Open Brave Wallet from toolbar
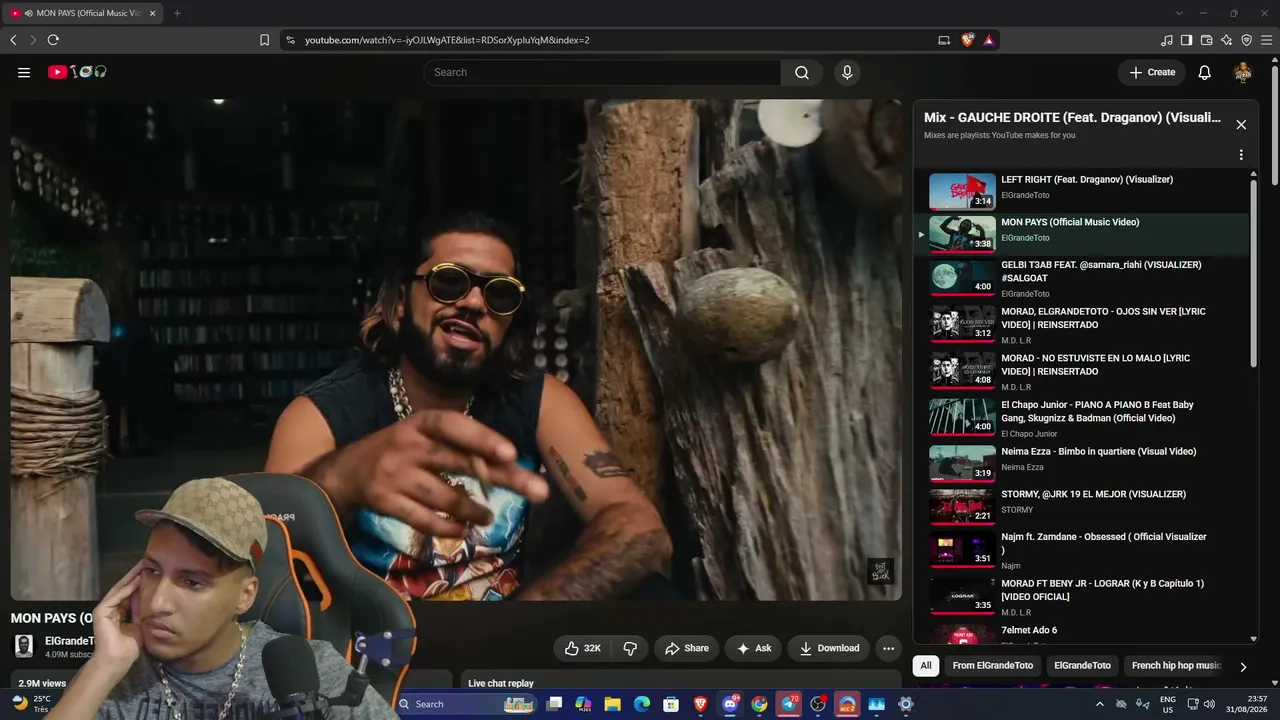 [1206, 40]
